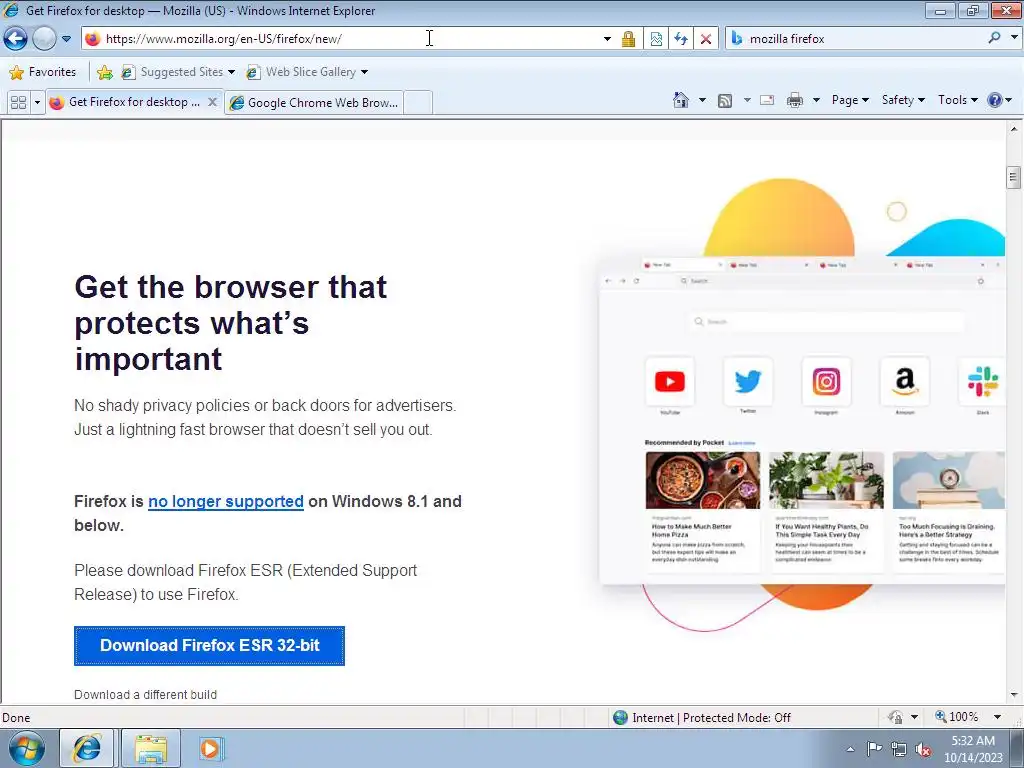Click the Amazon tile in Firefox preview
Viewport: 1024px width, 768px height.
[904, 381]
